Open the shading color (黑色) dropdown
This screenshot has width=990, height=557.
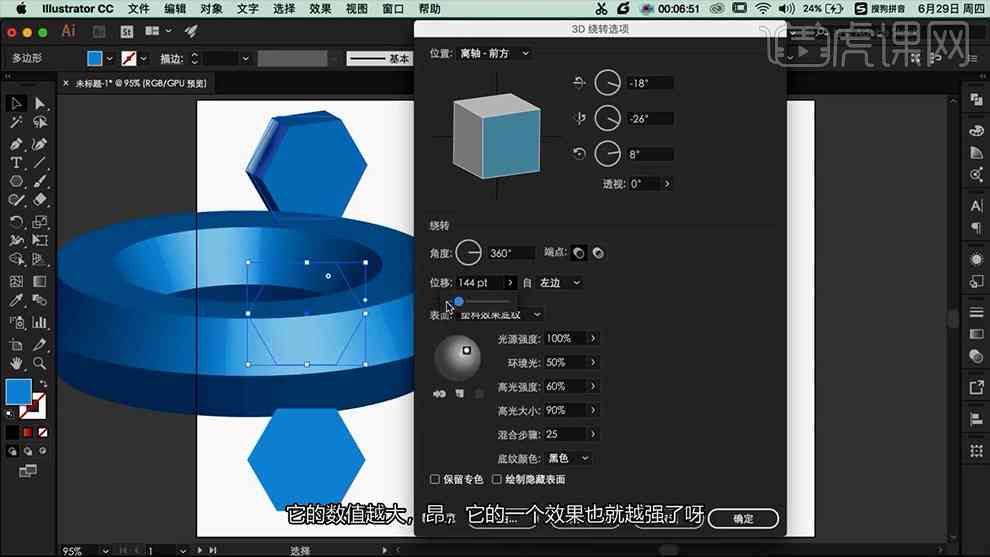pos(569,458)
